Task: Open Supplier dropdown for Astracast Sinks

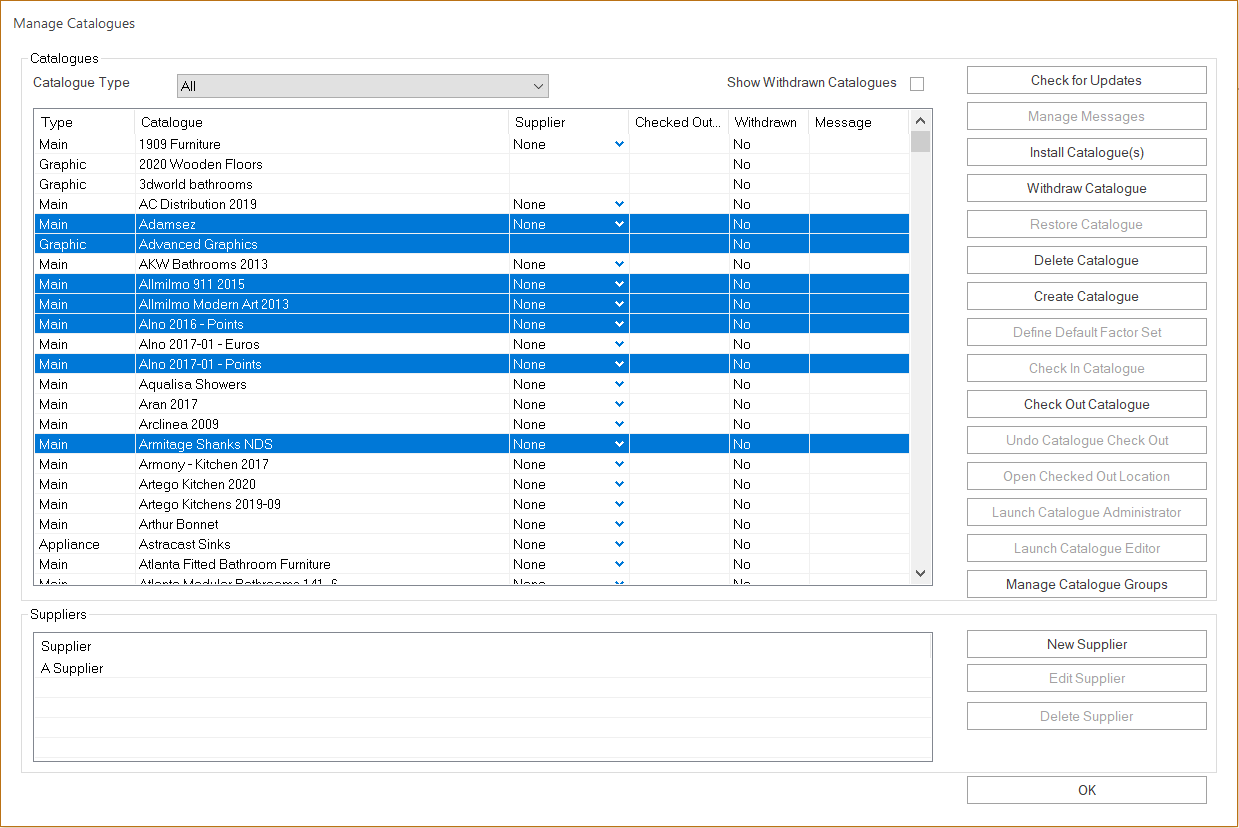Action: point(619,544)
